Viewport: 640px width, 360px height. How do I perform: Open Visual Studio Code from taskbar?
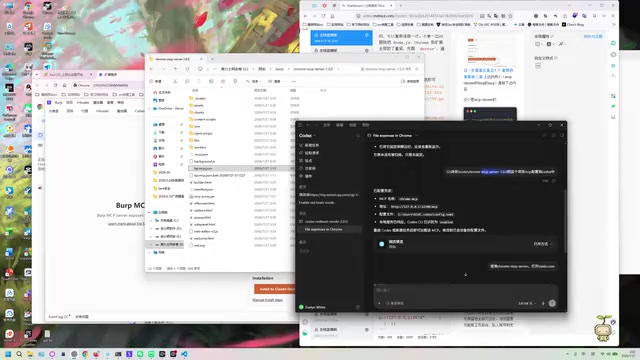pos(184,354)
